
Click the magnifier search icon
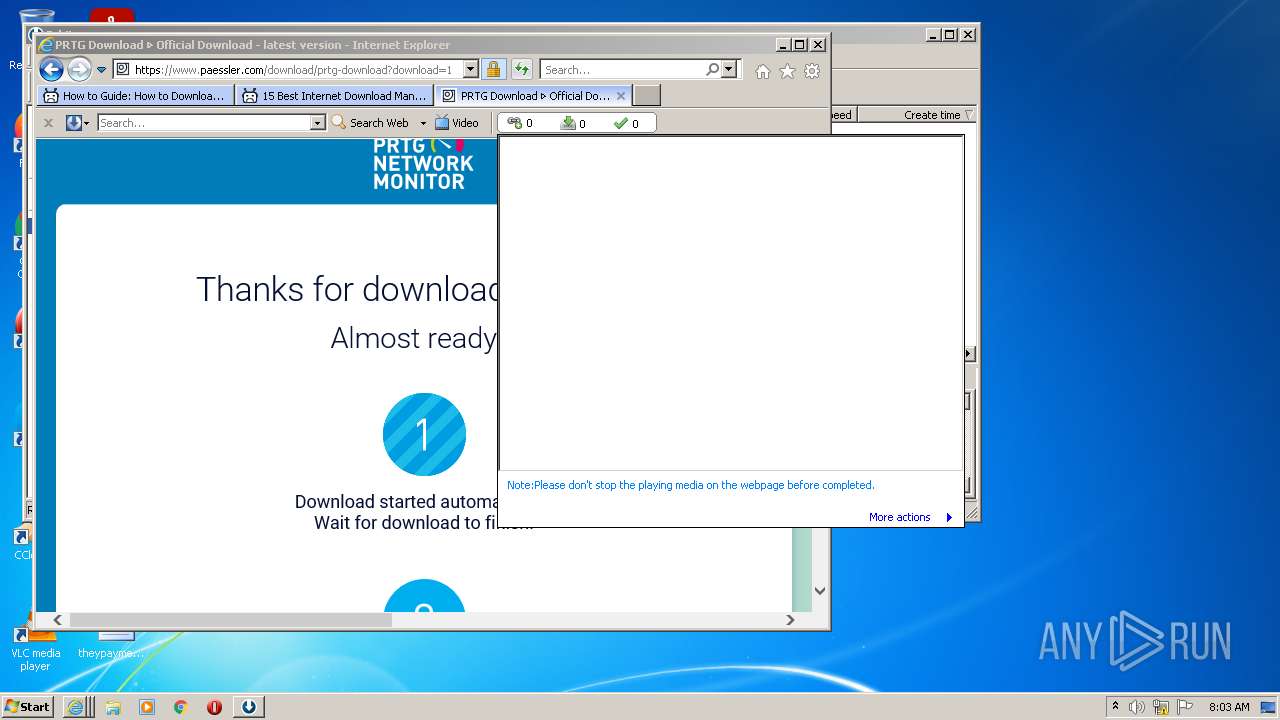[712, 70]
